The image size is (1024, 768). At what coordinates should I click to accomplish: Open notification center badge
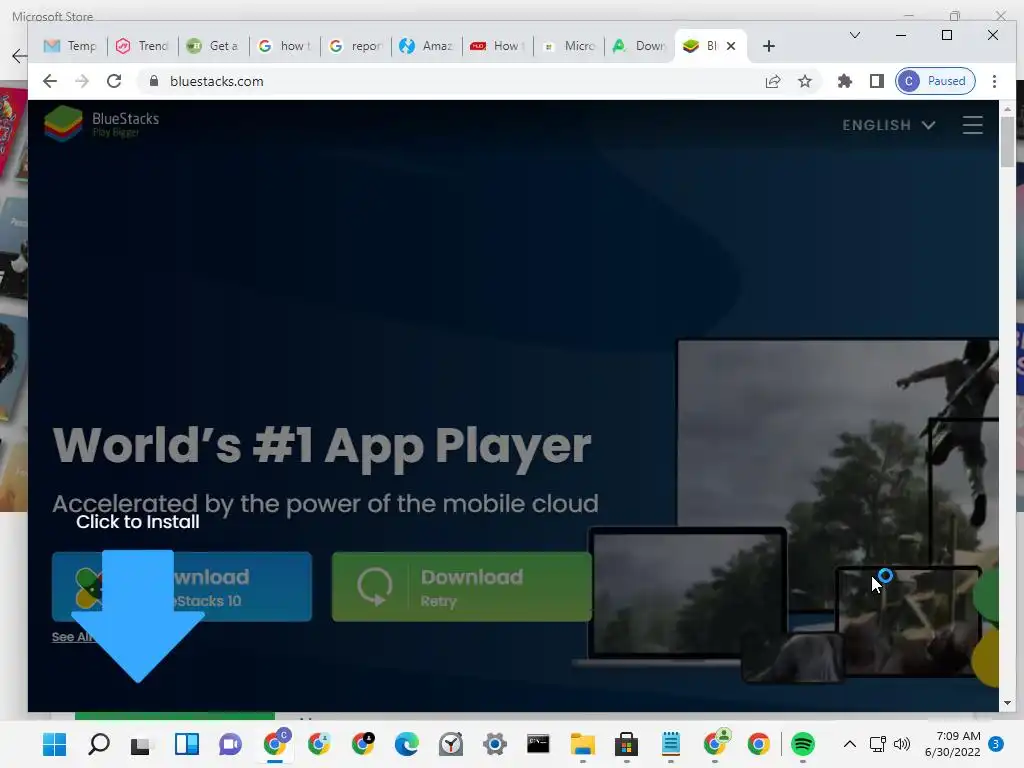click(996, 744)
